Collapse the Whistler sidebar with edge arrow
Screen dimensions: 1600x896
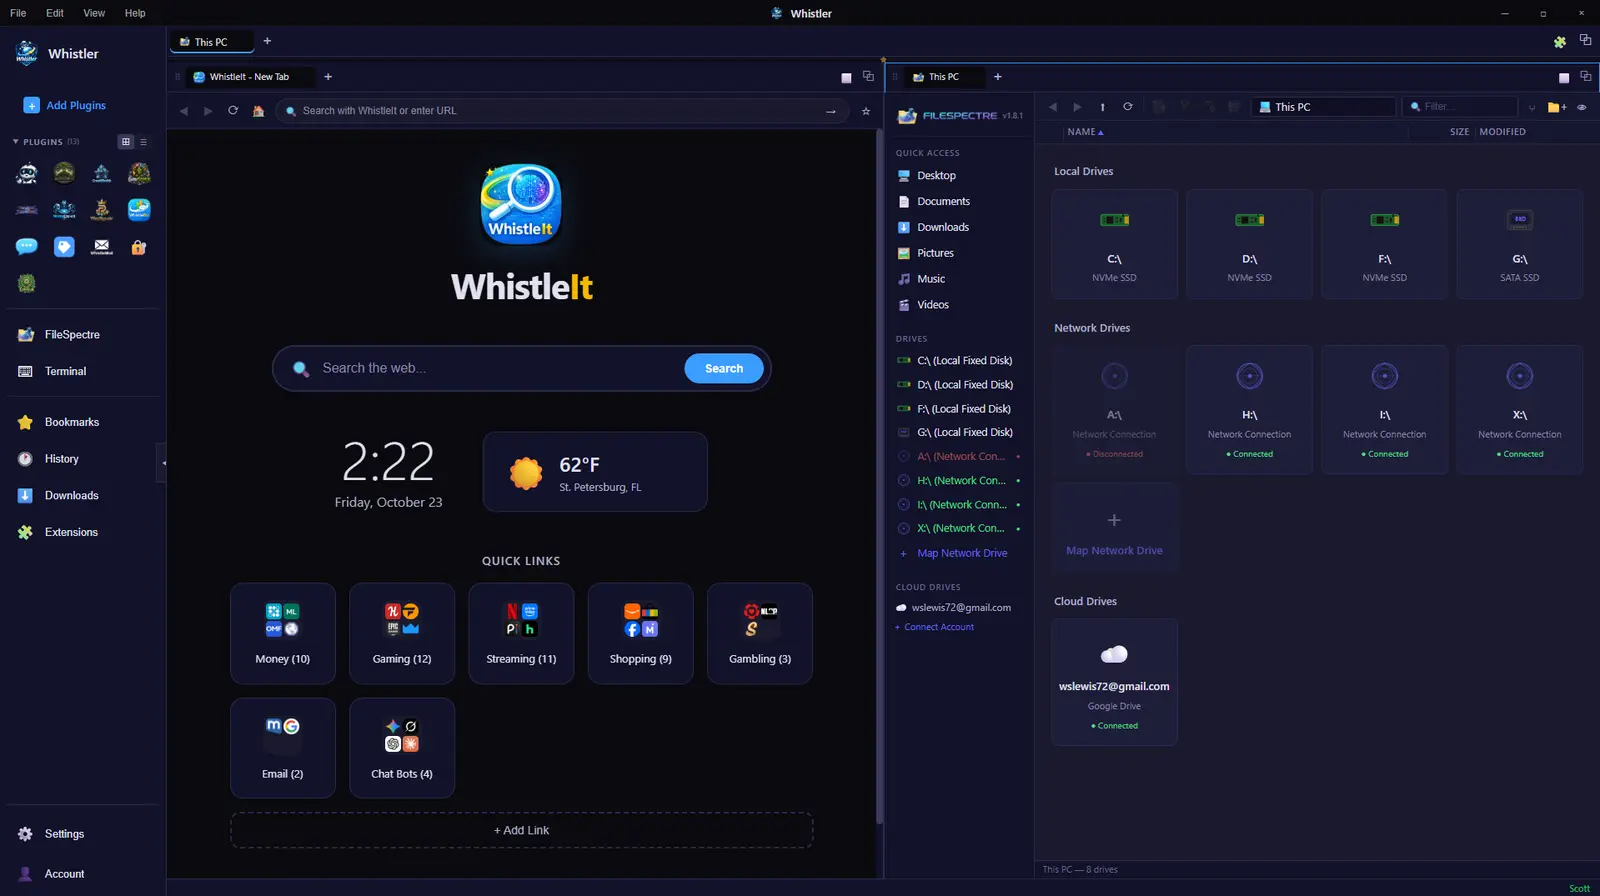pos(162,463)
